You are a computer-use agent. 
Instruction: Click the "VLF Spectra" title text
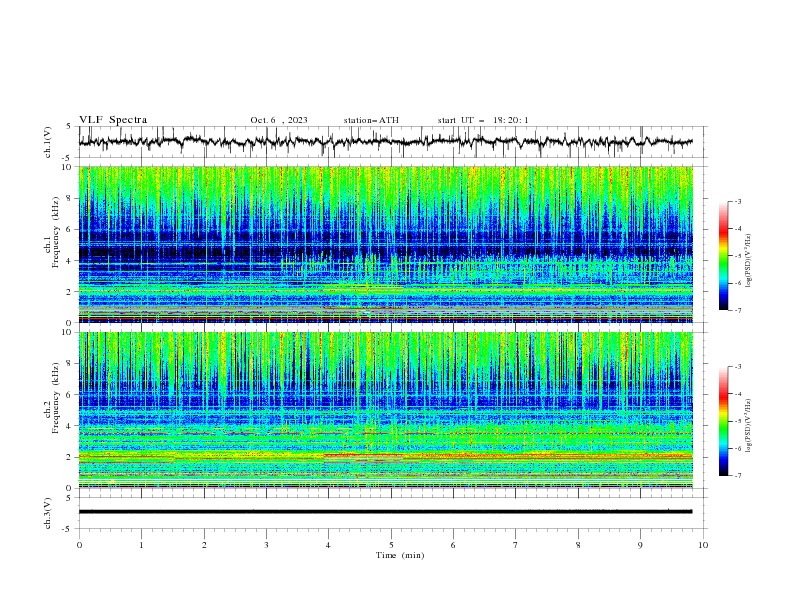pos(113,120)
